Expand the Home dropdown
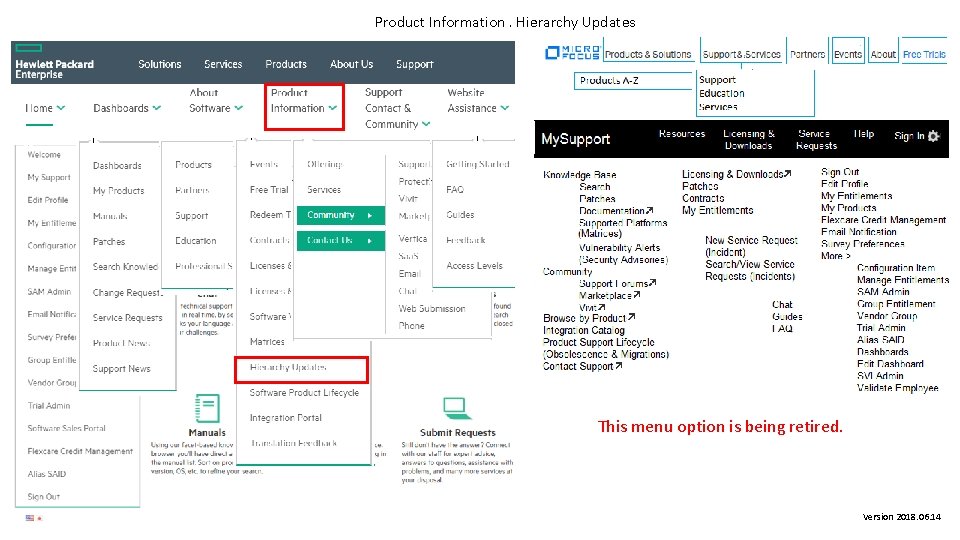960x540 pixels. tap(45, 108)
